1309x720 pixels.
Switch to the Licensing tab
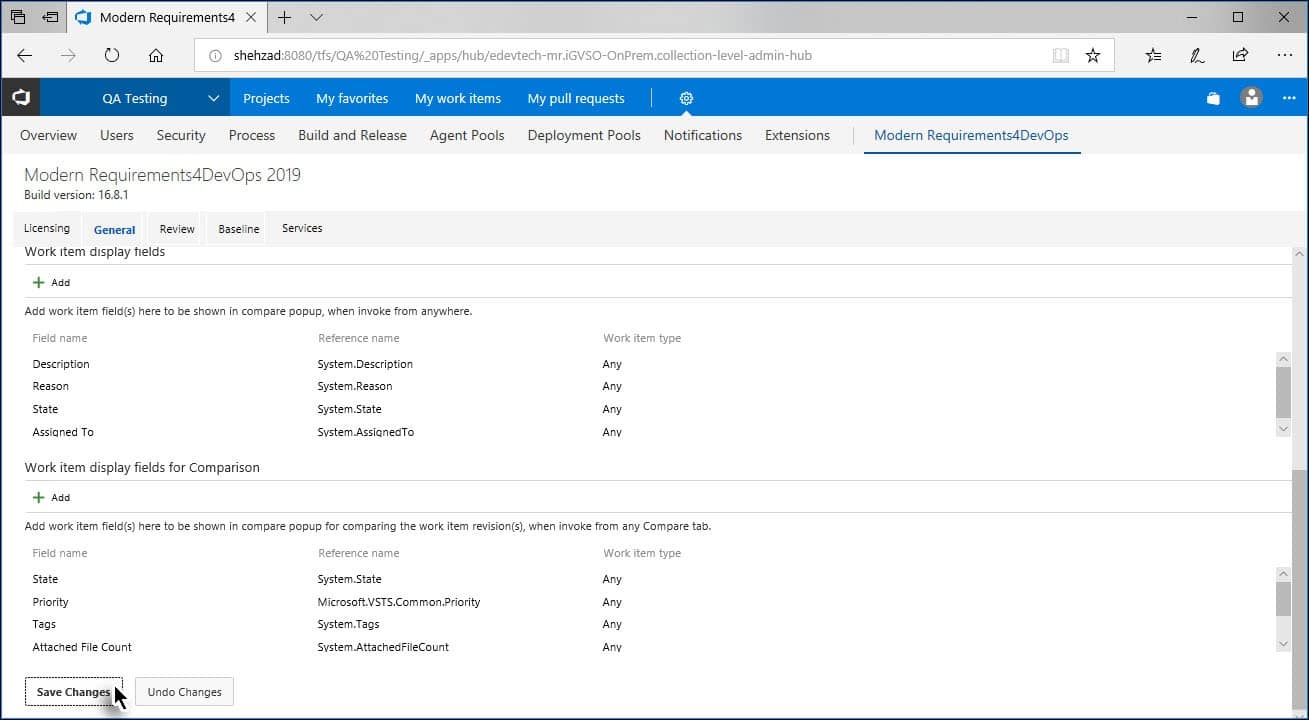click(x=47, y=228)
